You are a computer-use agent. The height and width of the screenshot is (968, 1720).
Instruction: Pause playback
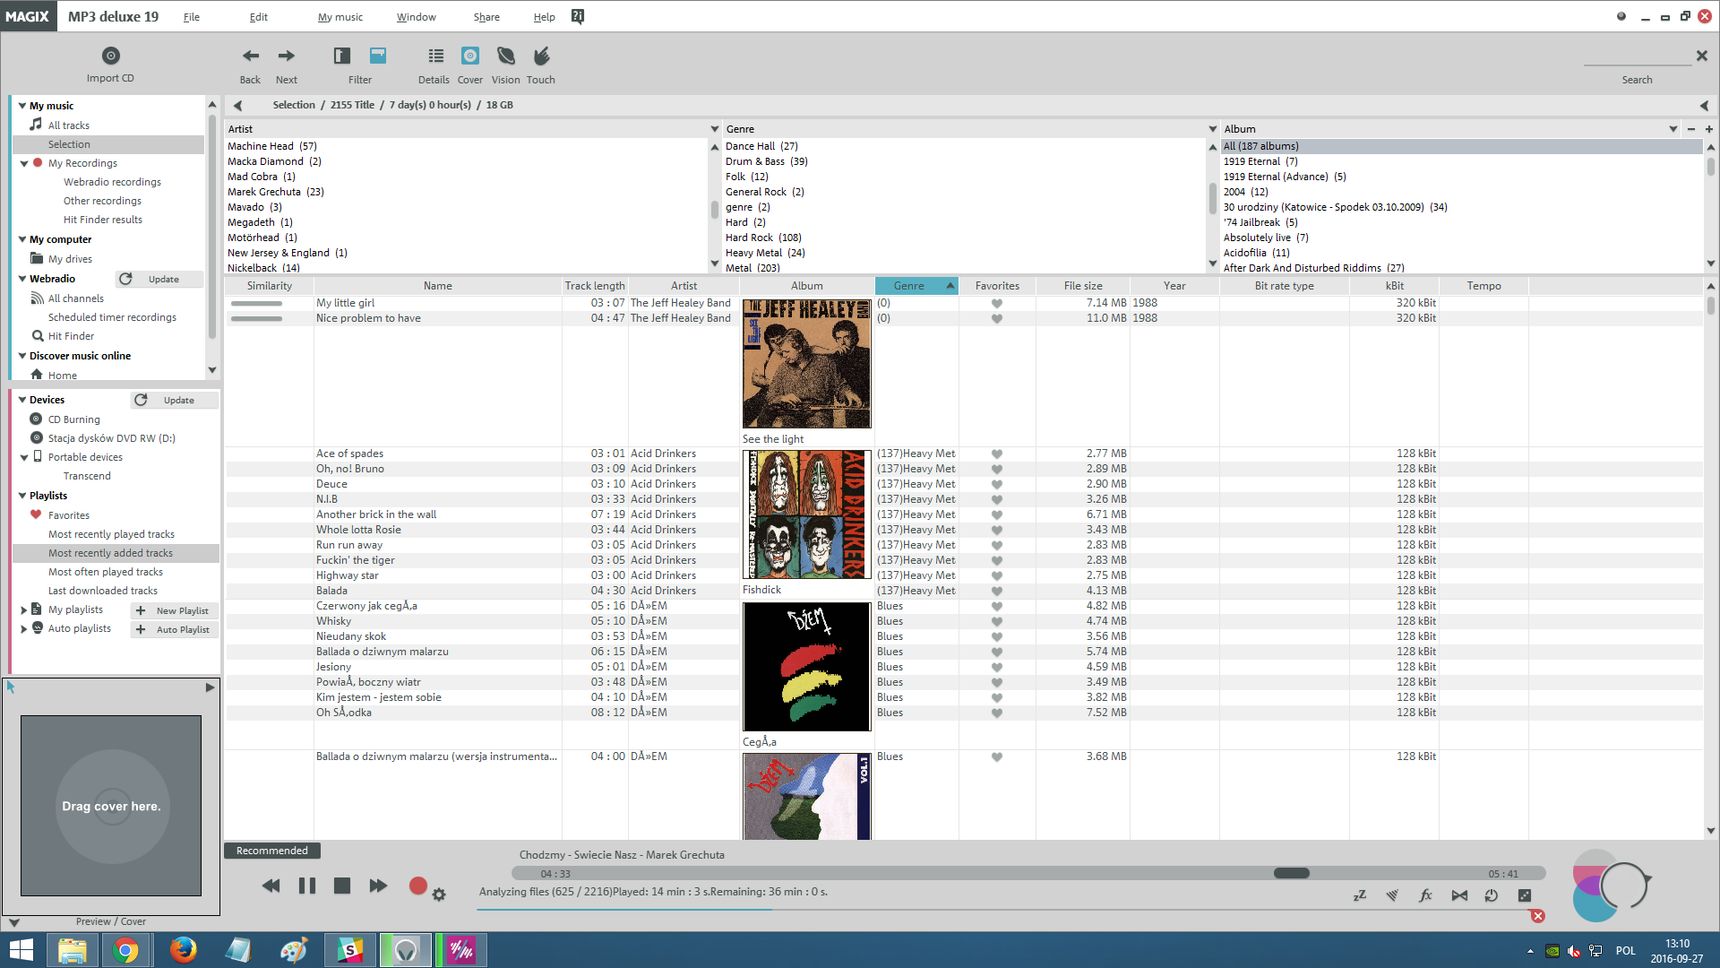[x=307, y=886]
